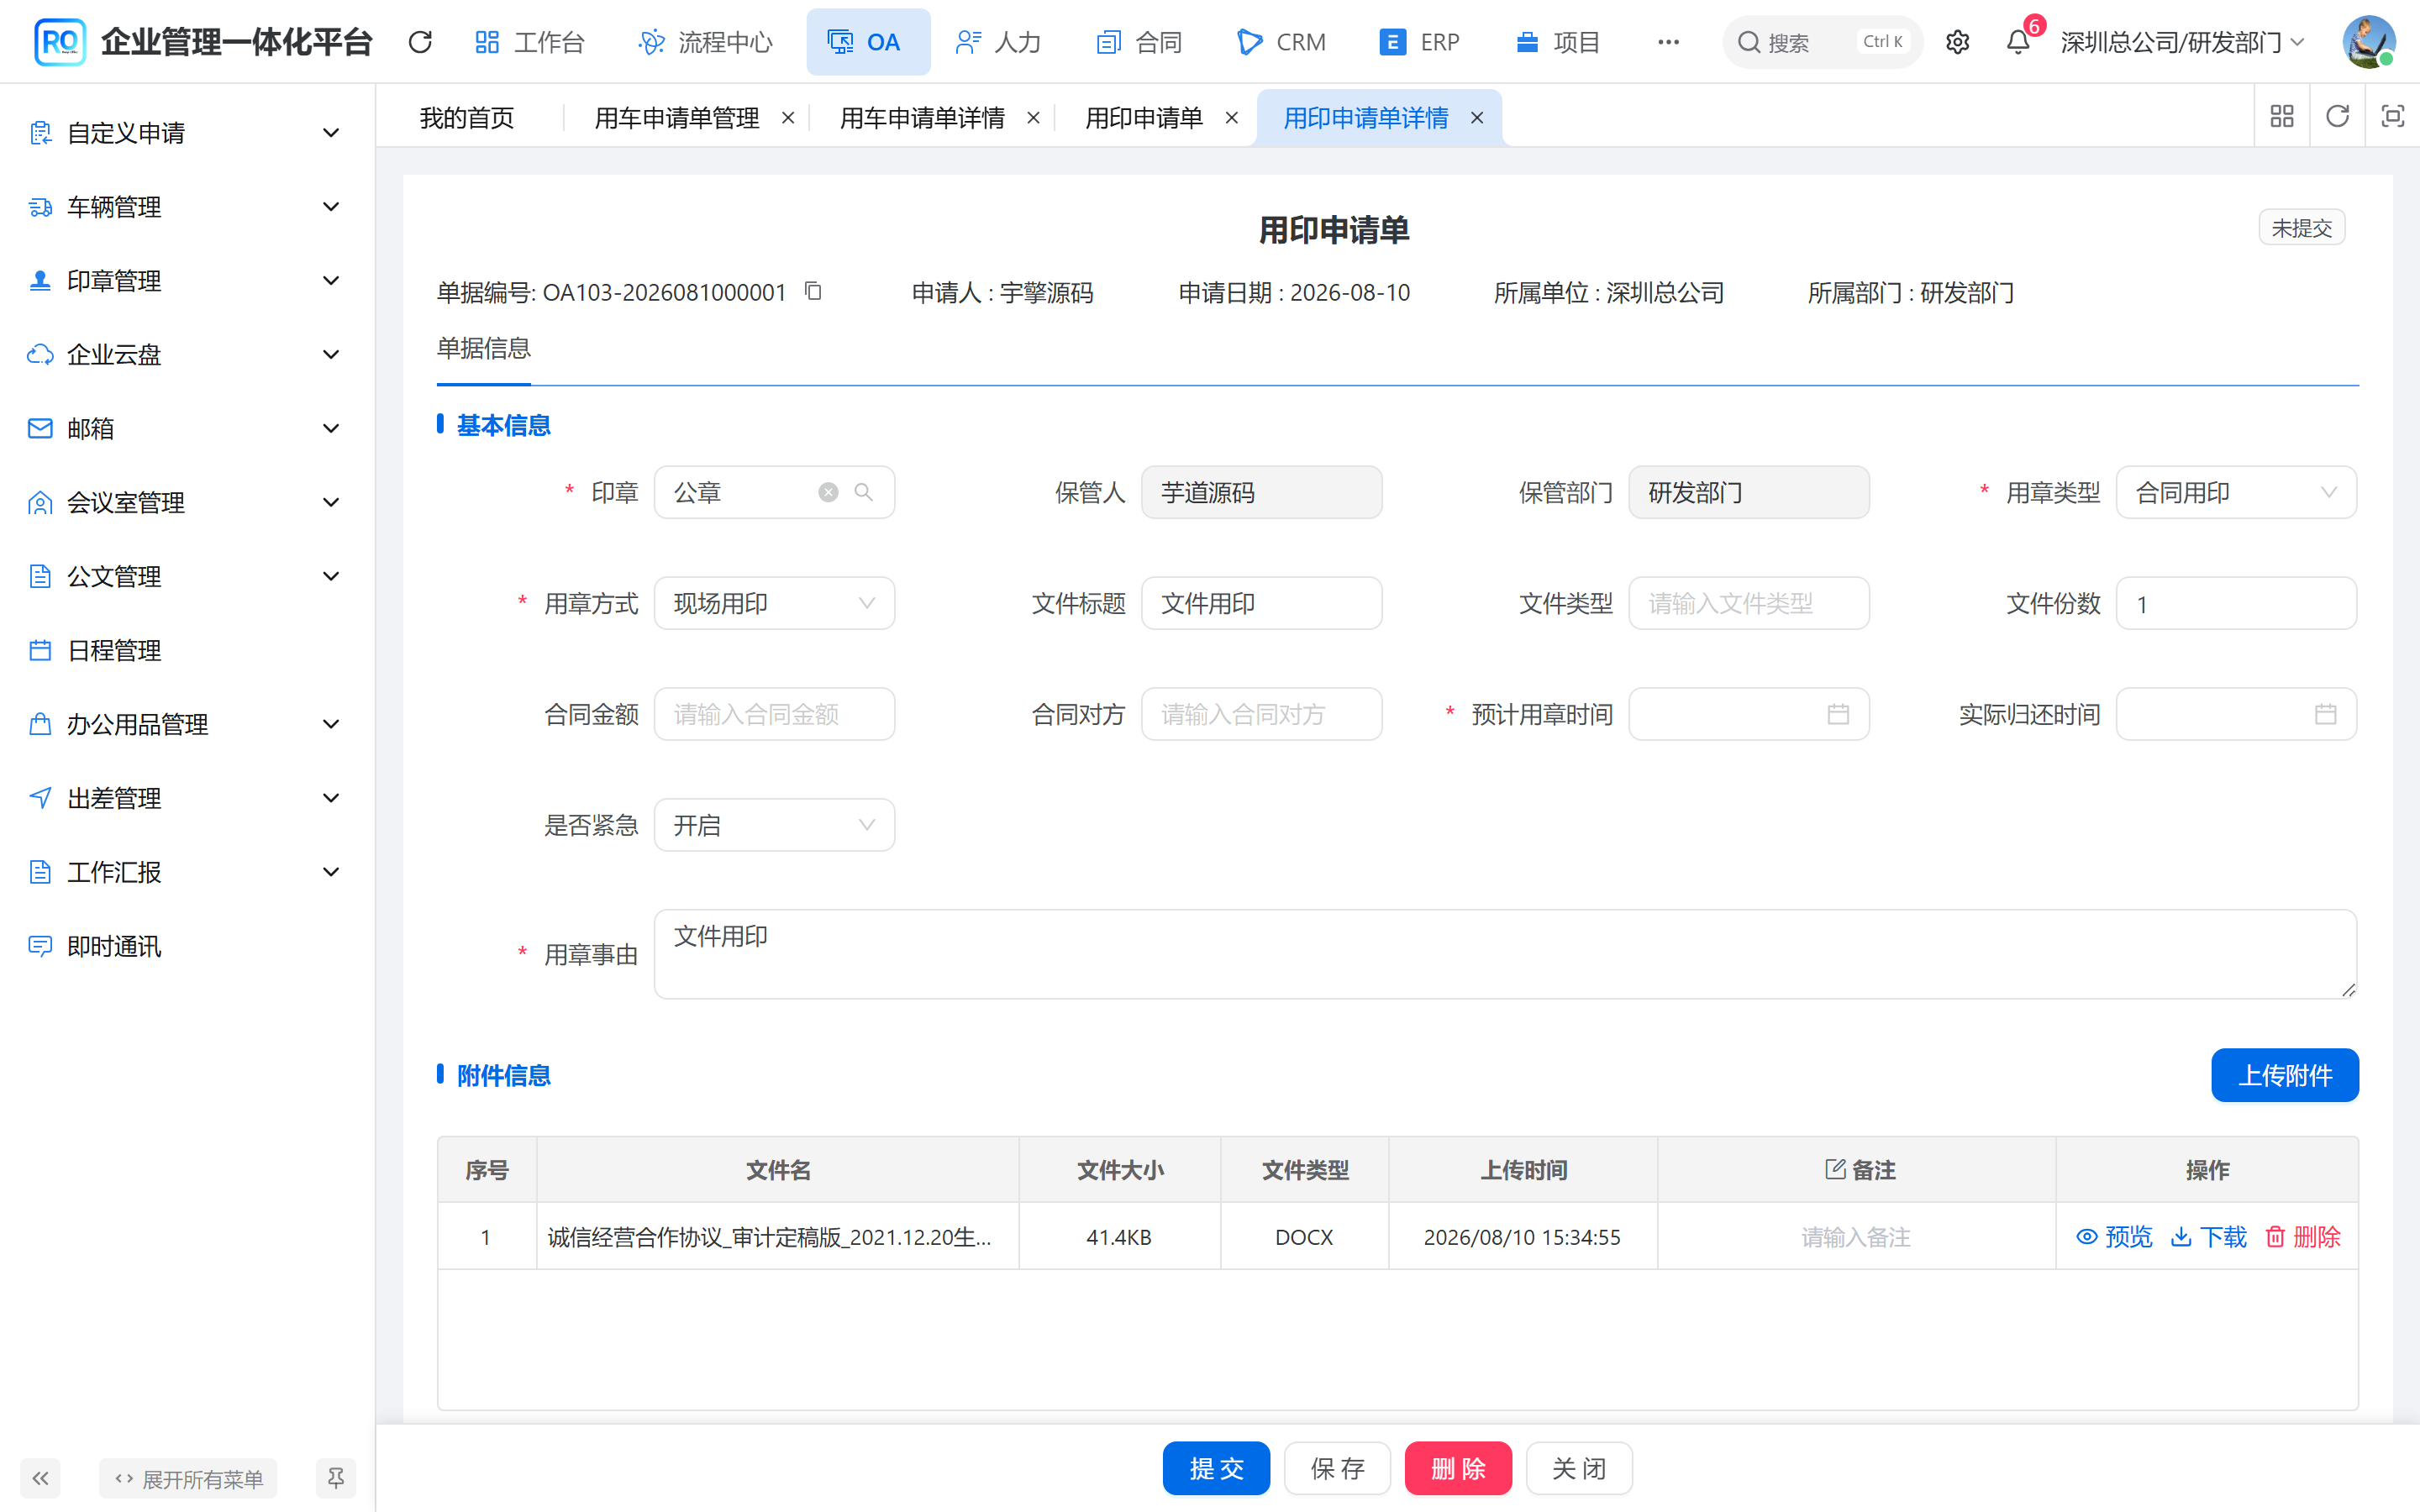Open the 用章类型 dropdown
Screen dimensions: 2420x1512
(x=2236, y=492)
